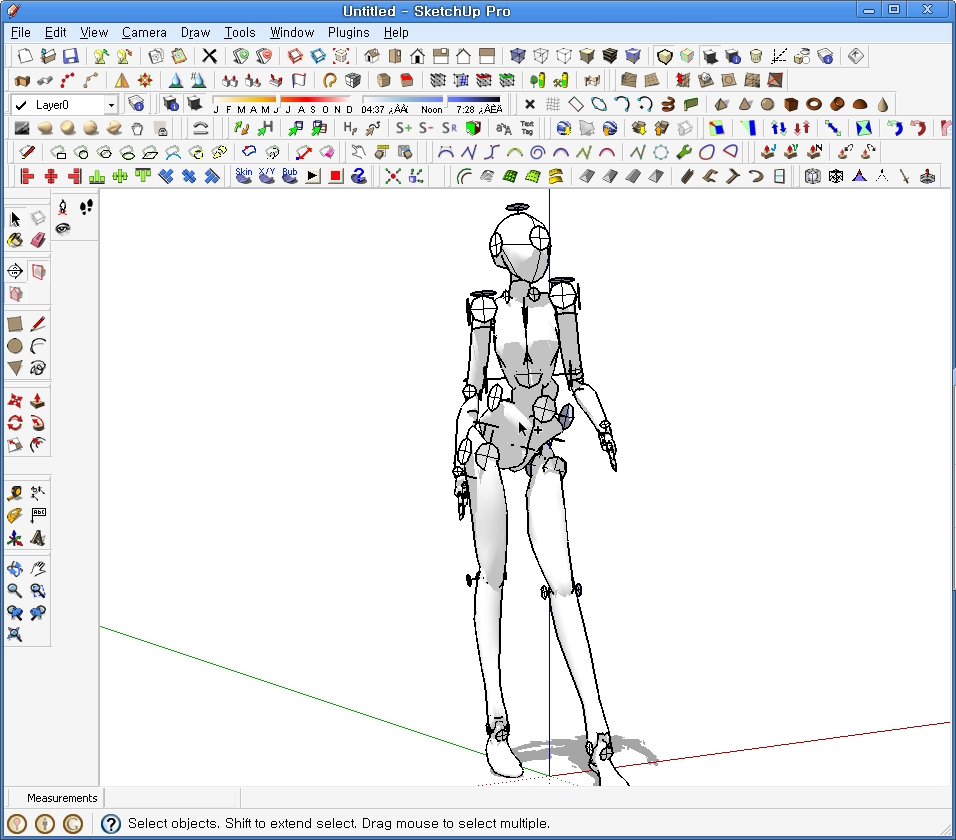Select the Rectangle drawing tool
This screenshot has height=840, width=956.
[15, 324]
